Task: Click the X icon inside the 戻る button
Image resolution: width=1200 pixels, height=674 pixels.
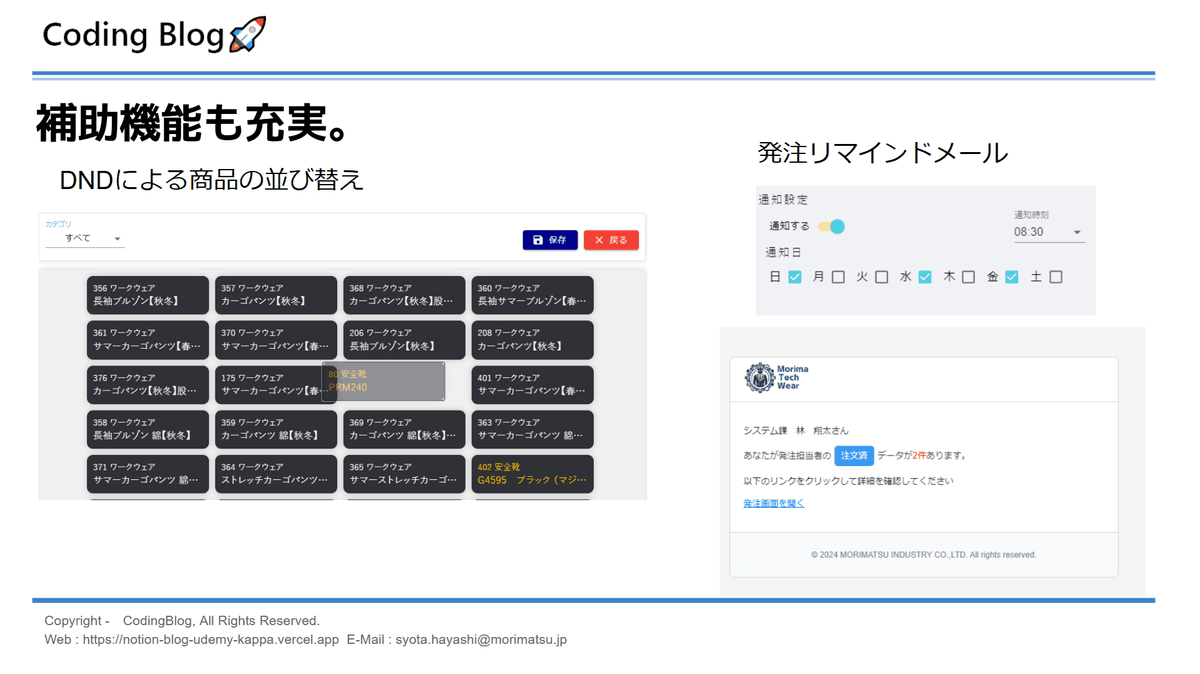Action: (598, 240)
